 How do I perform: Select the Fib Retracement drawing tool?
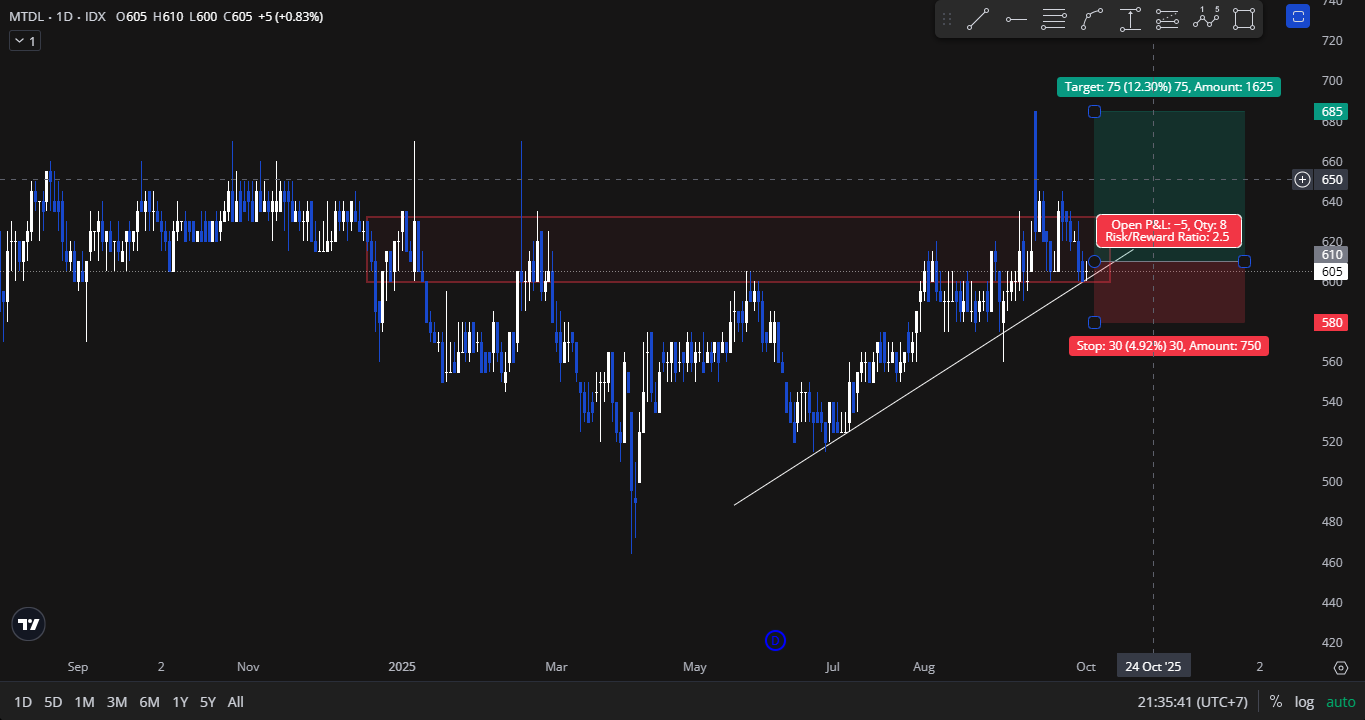[x=1054, y=19]
